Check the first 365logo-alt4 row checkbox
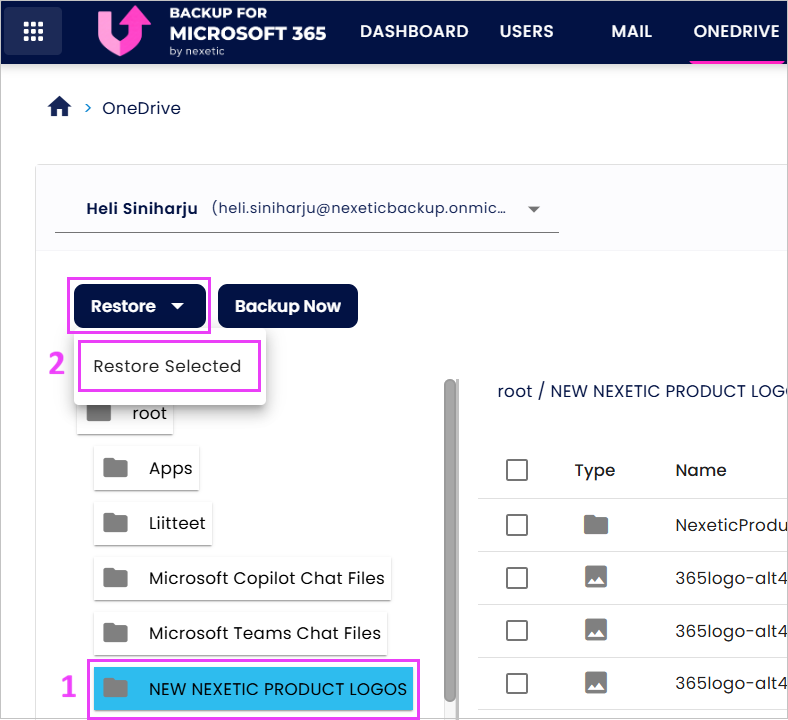 click(x=517, y=578)
